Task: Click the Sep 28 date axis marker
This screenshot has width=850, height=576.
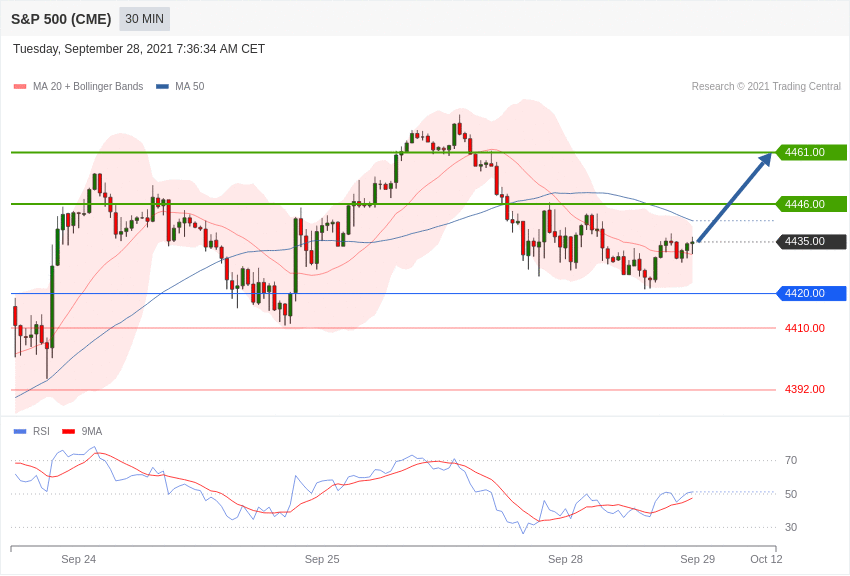Action: [565, 559]
